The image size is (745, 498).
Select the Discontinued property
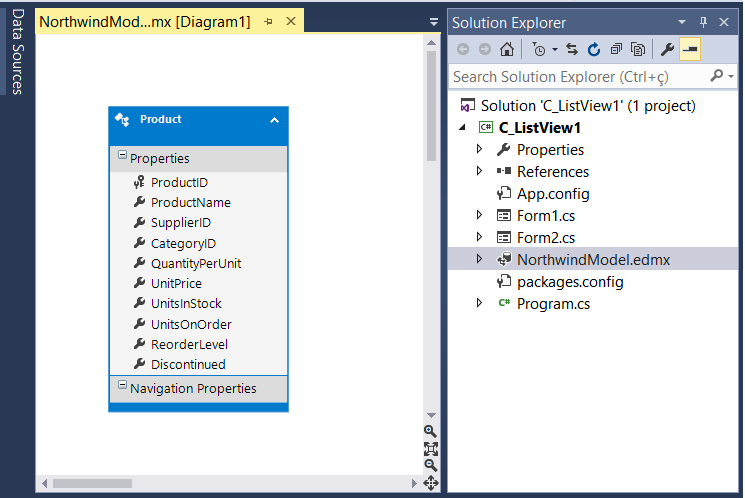point(188,364)
